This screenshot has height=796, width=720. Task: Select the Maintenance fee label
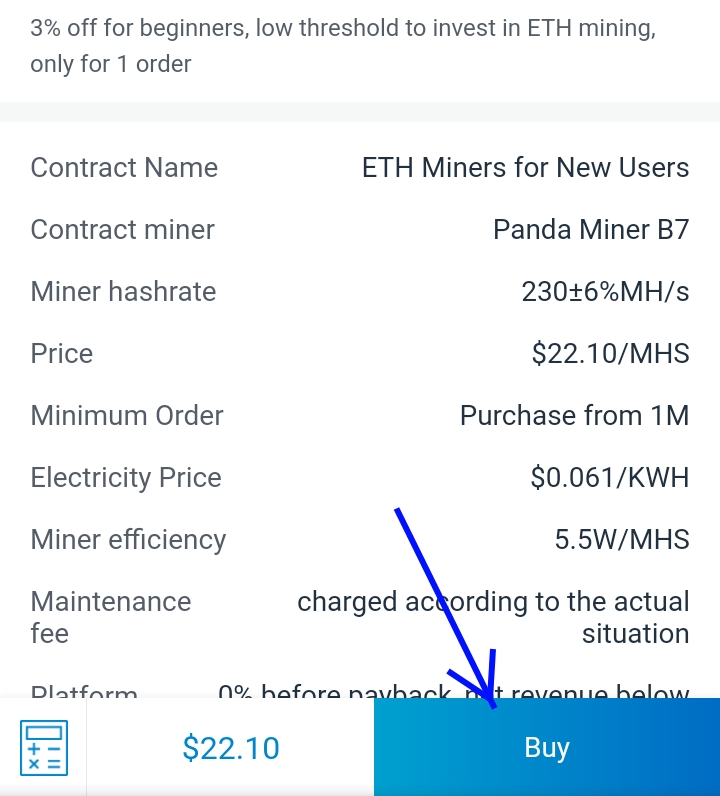[110, 617]
